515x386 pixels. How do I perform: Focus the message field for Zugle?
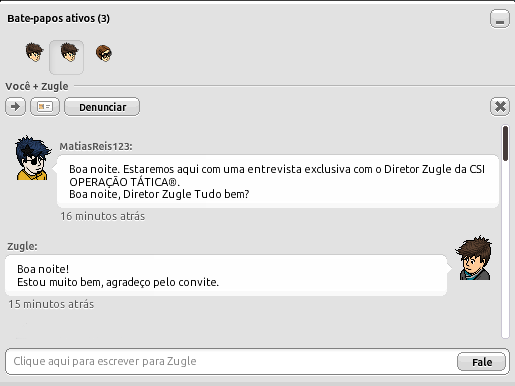(231, 361)
